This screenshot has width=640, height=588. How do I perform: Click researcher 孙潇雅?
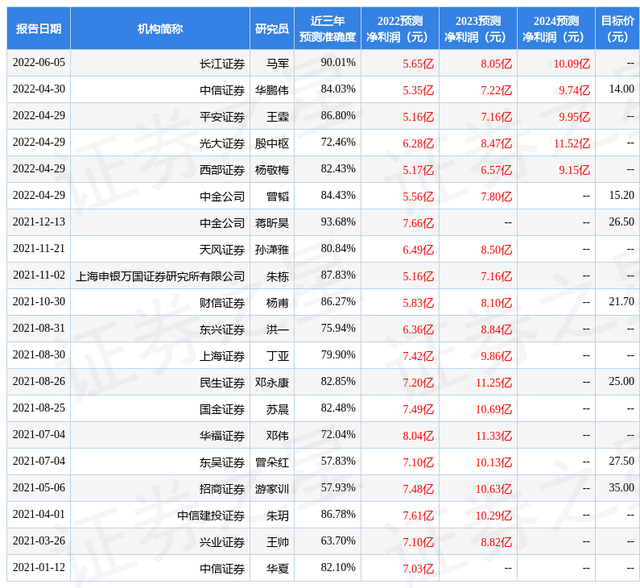272,250
